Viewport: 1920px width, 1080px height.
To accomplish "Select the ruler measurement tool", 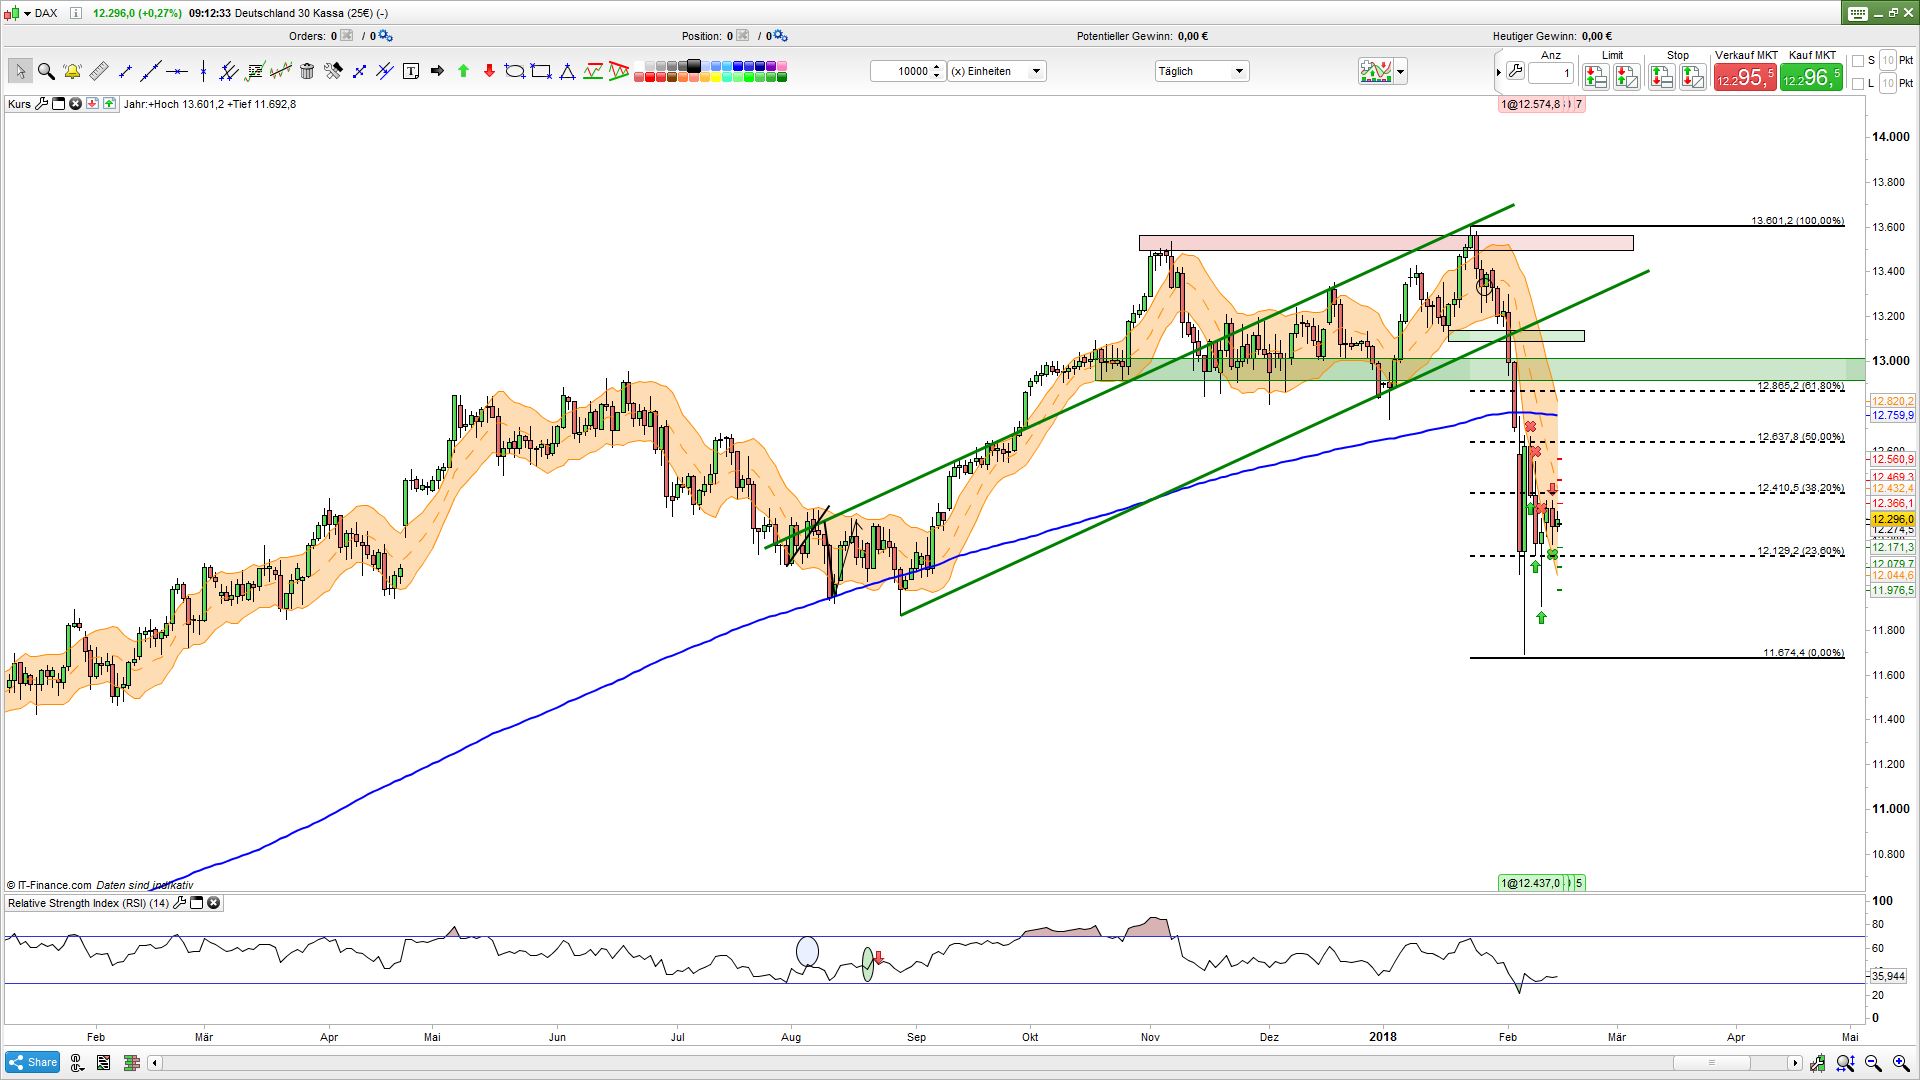I will point(99,71).
